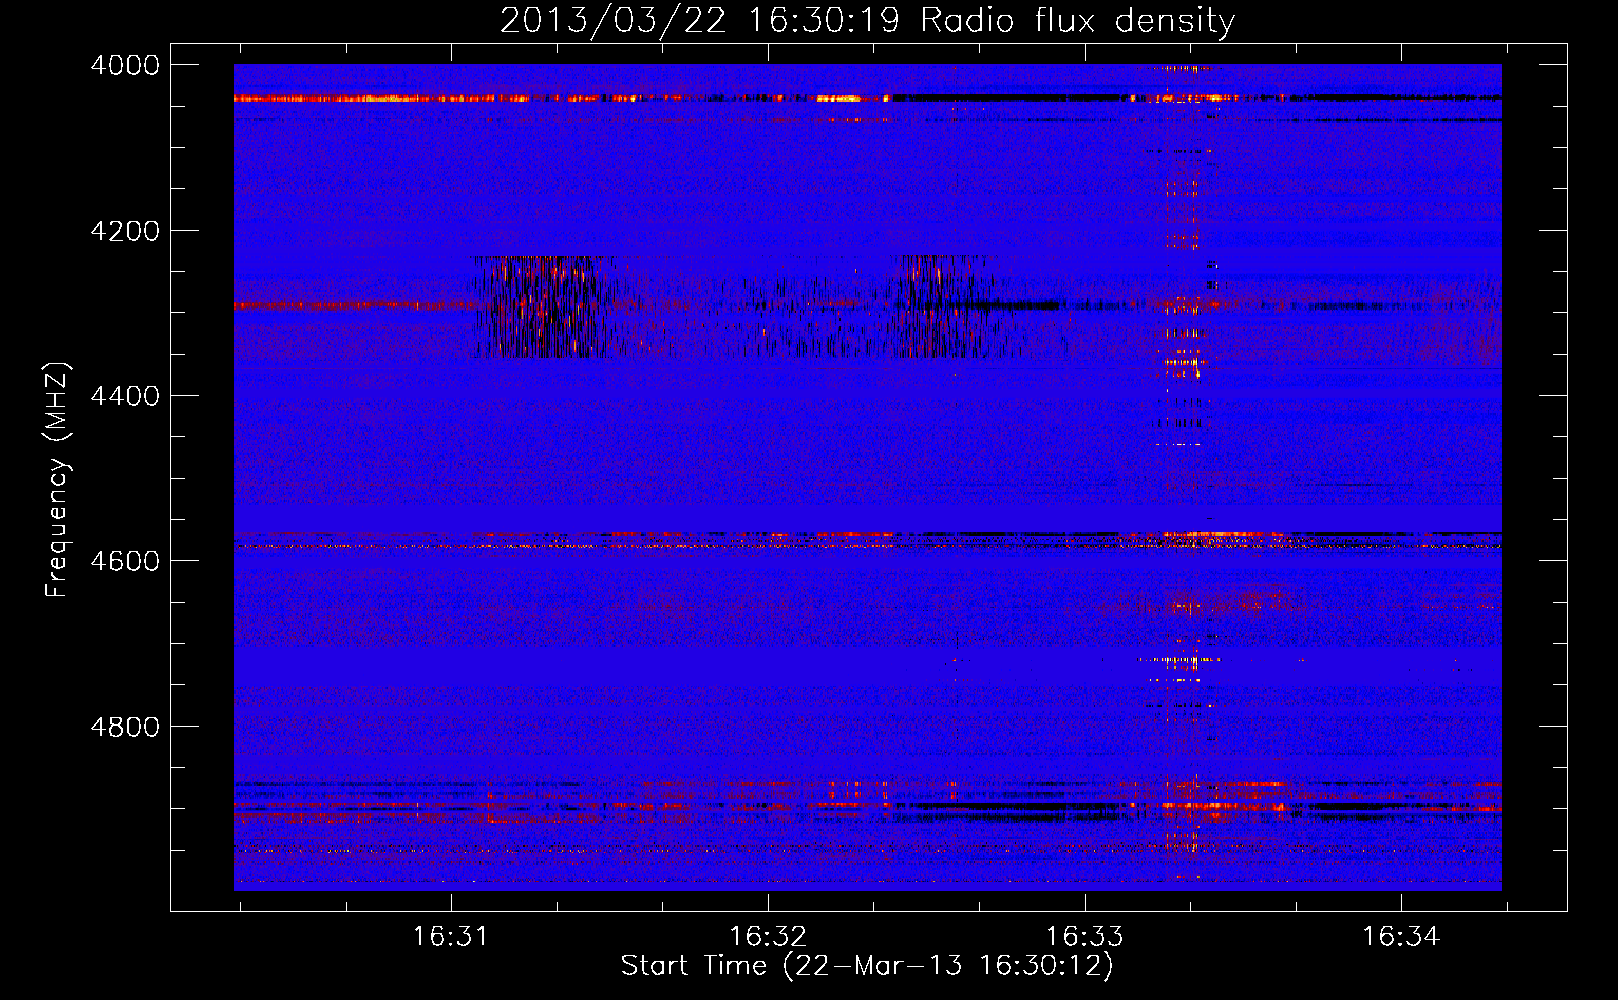Image resolution: width=1618 pixels, height=1000 pixels.
Task: Click the 'Frequency (MHZ)' y-axis title
Action: click(x=57, y=479)
